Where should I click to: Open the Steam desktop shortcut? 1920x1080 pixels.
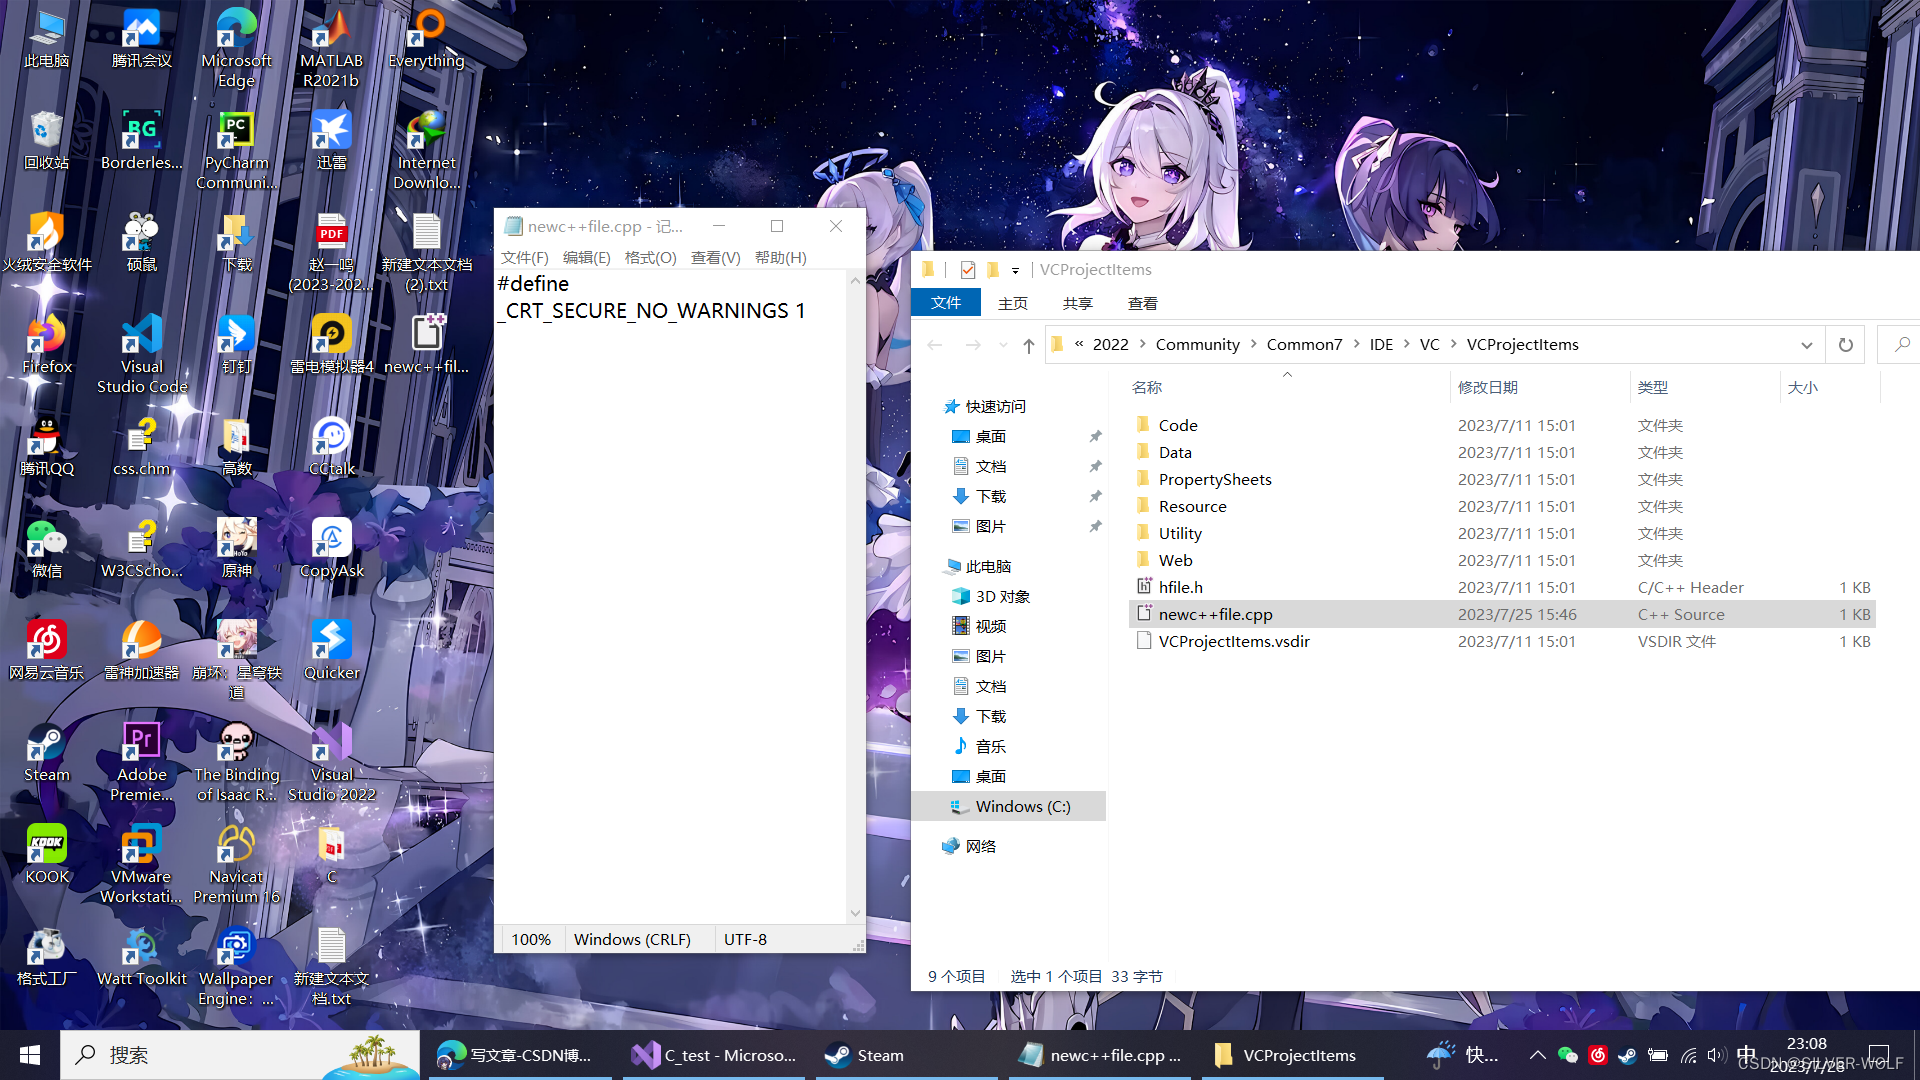click(x=46, y=753)
